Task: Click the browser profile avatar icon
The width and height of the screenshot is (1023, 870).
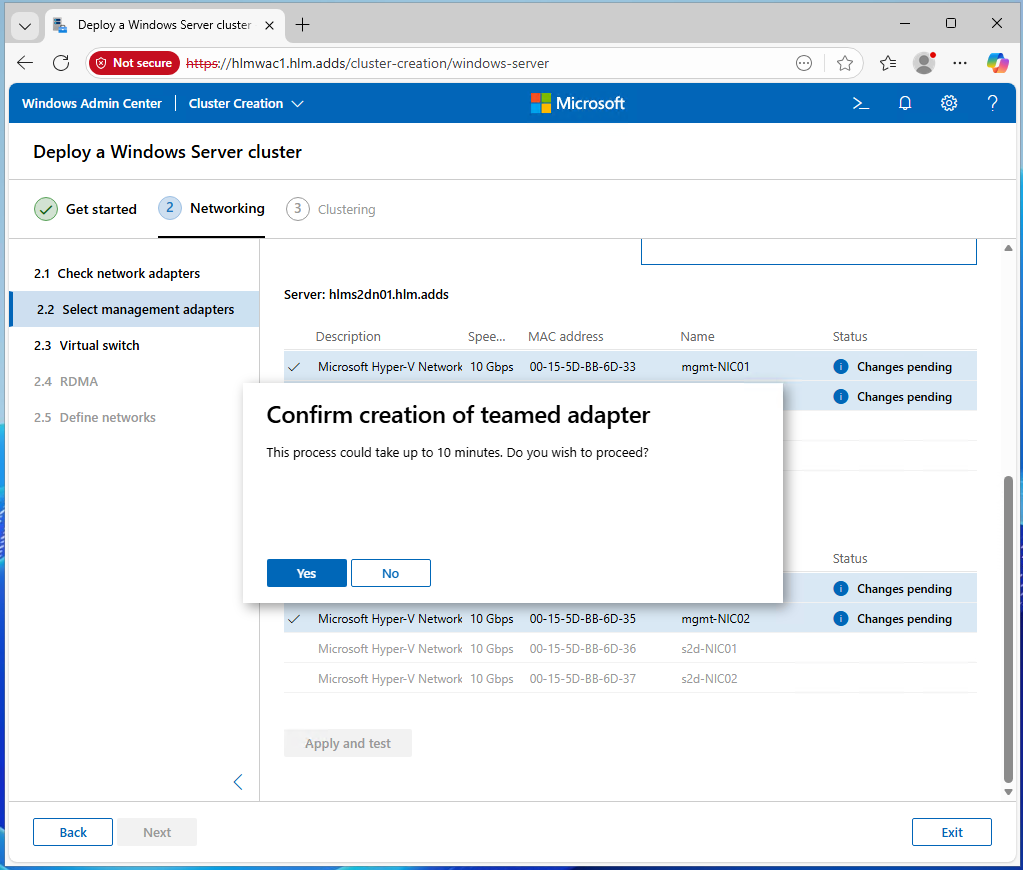Action: [923, 63]
